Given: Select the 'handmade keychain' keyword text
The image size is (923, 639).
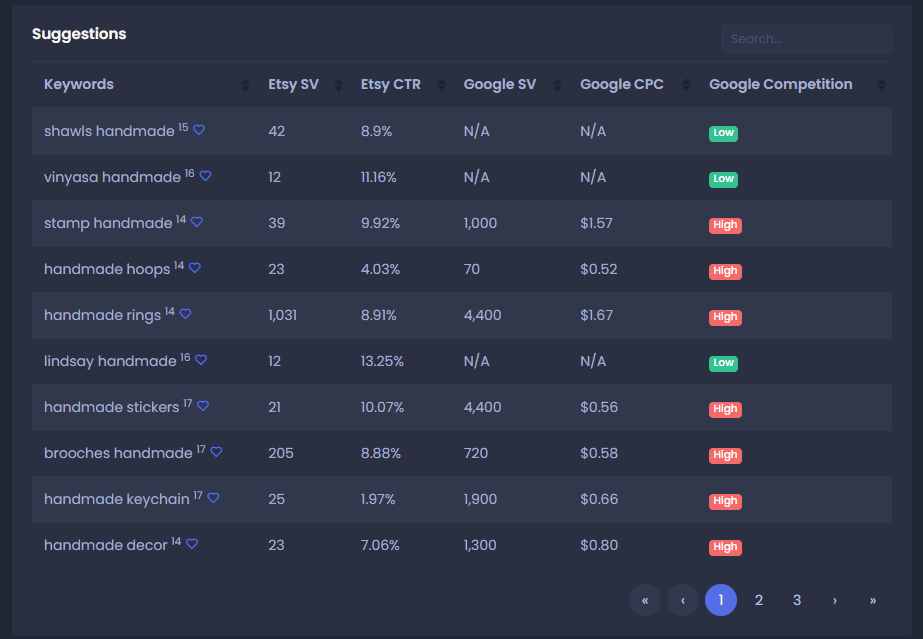Looking at the screenshot, I should click(117, 500).
